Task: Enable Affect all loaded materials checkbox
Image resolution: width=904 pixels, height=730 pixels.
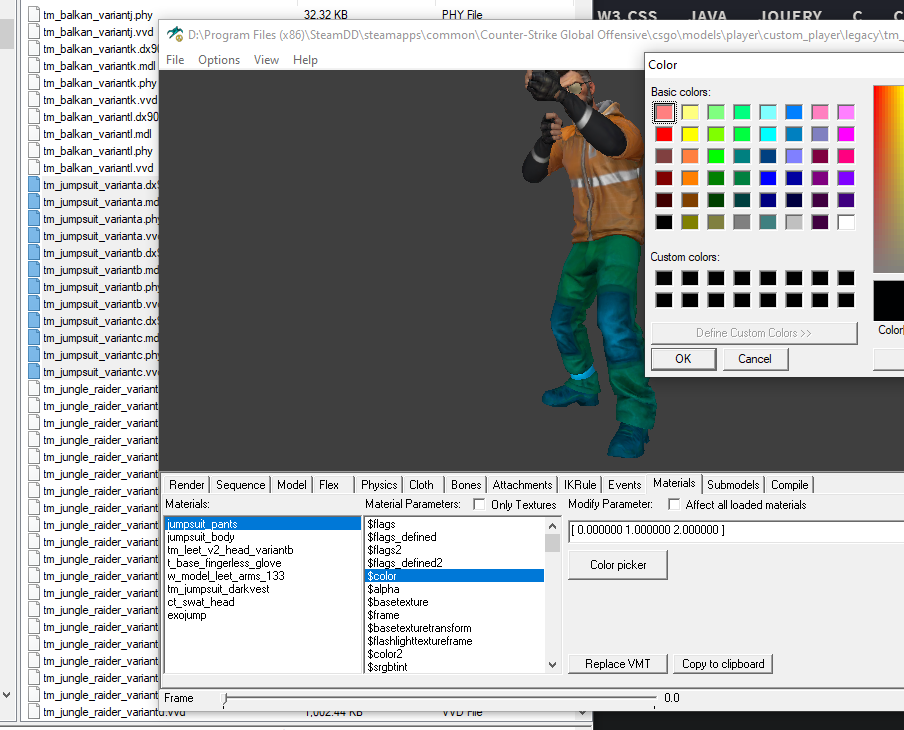Action: 673,505
